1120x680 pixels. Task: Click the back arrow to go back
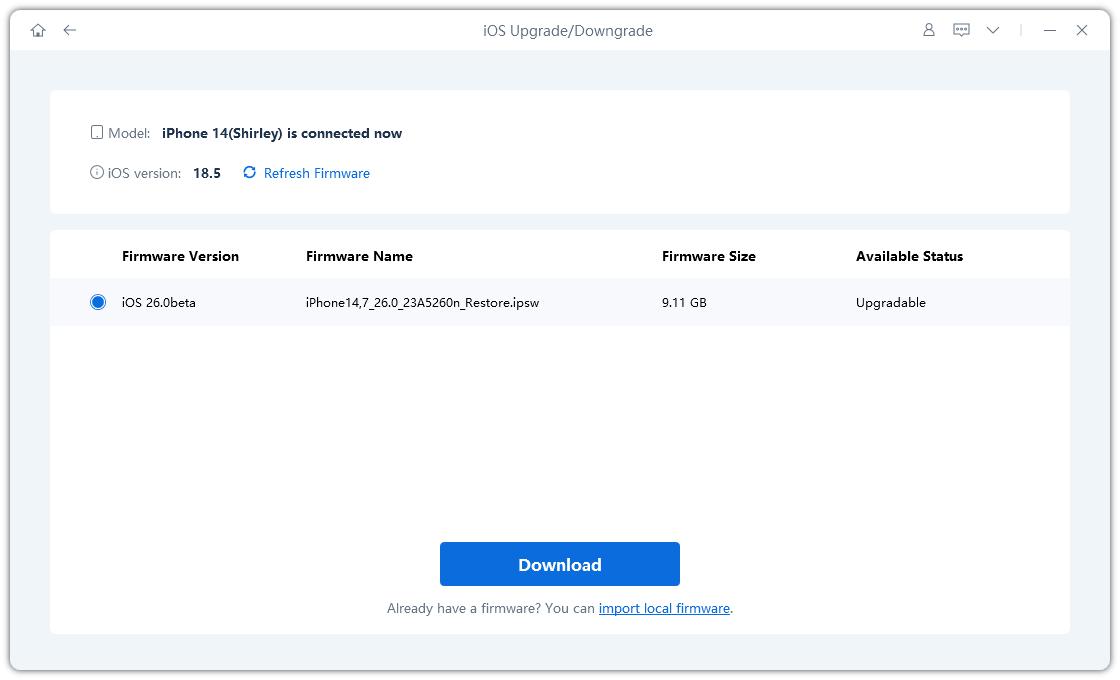point(69,30)
